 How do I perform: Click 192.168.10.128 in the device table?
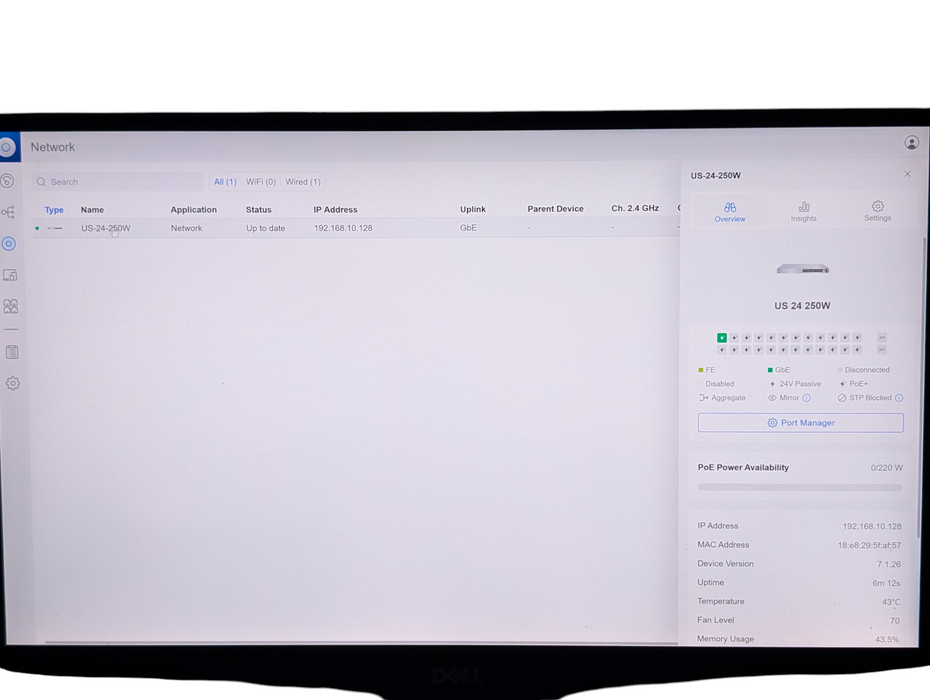(x=343, y=228)
